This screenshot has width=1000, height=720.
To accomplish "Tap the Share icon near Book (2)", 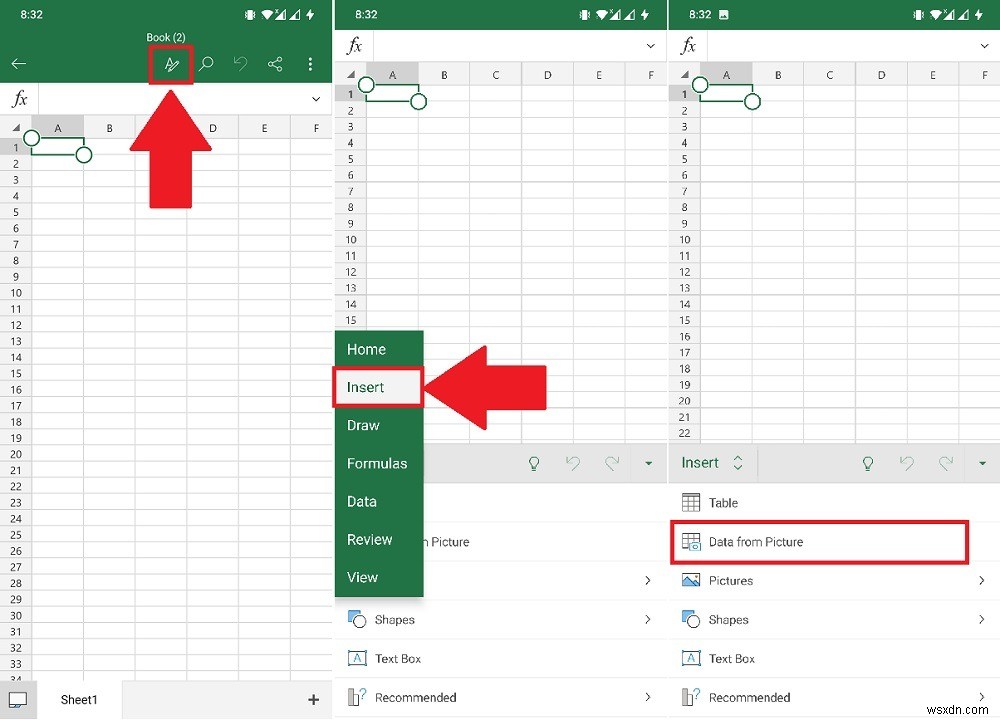I will [x=275, y=63].
